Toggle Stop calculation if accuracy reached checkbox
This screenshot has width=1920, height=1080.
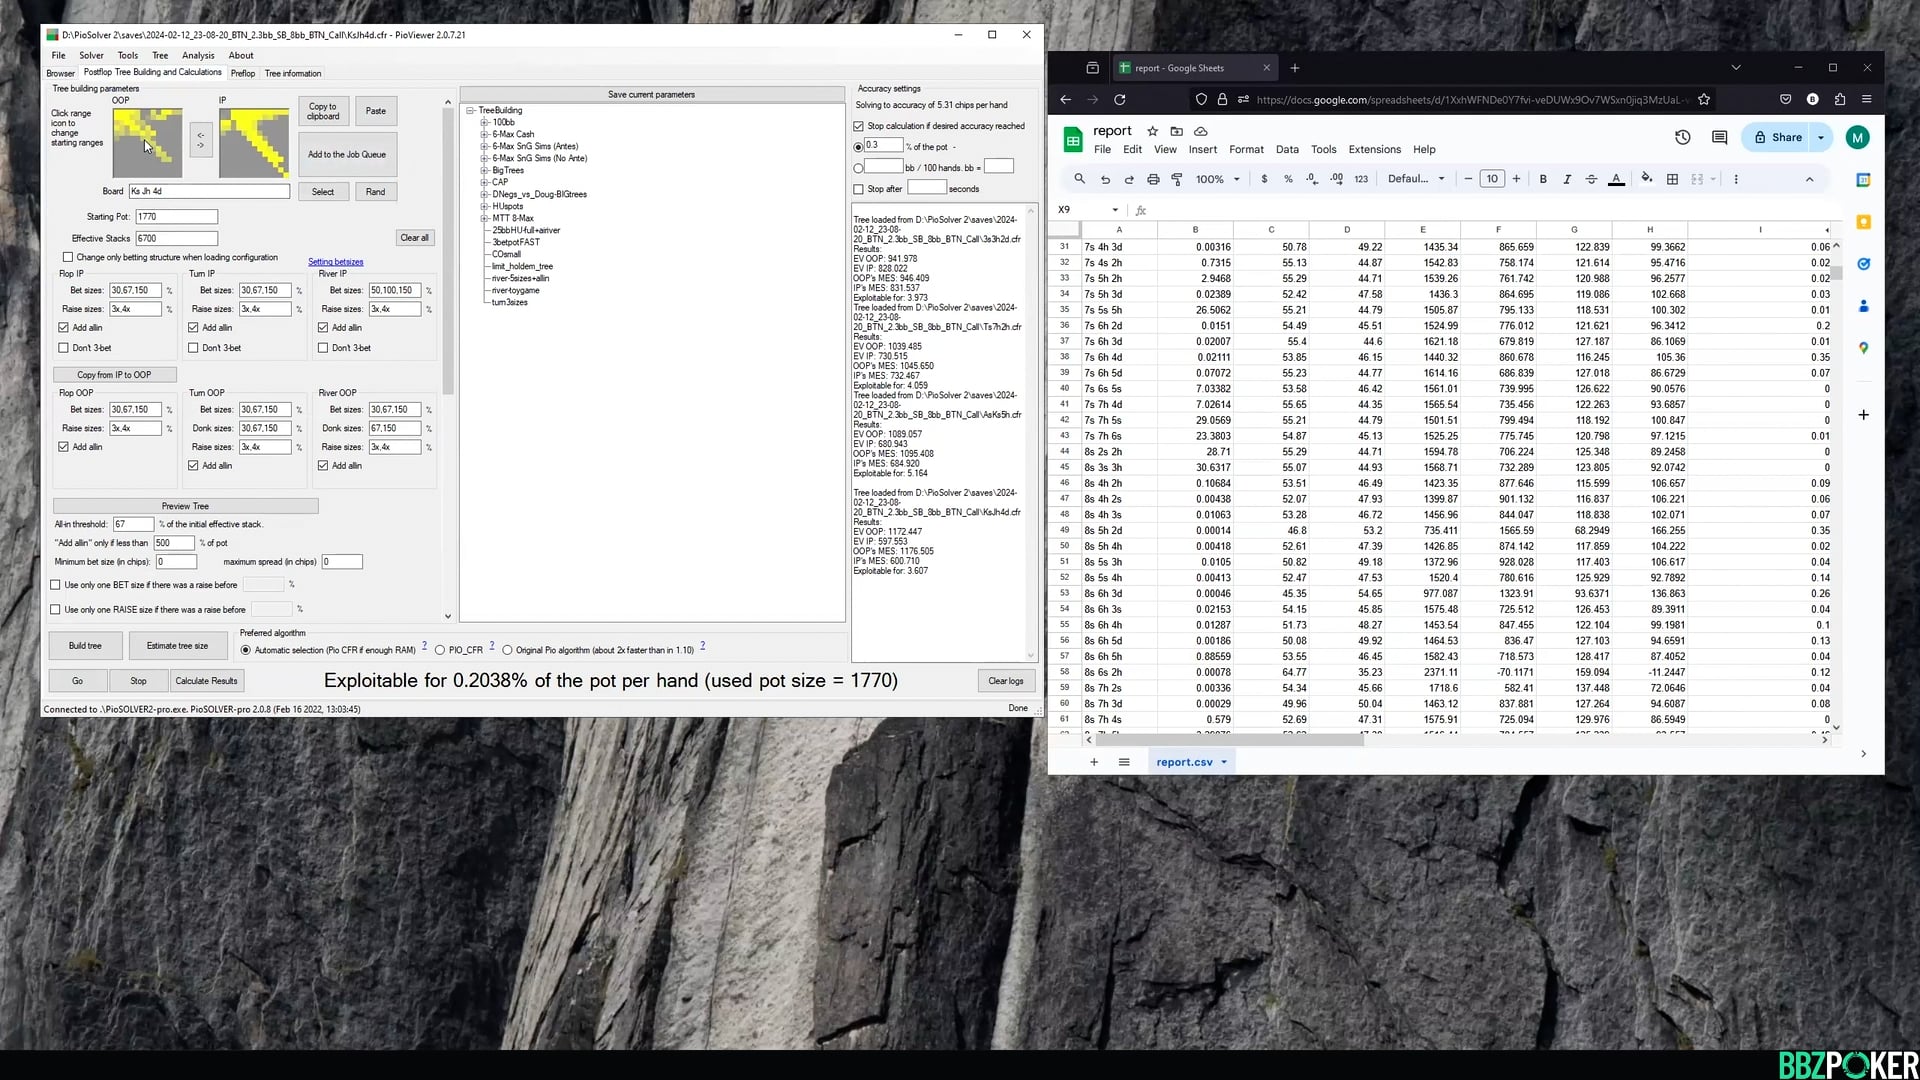858,126
